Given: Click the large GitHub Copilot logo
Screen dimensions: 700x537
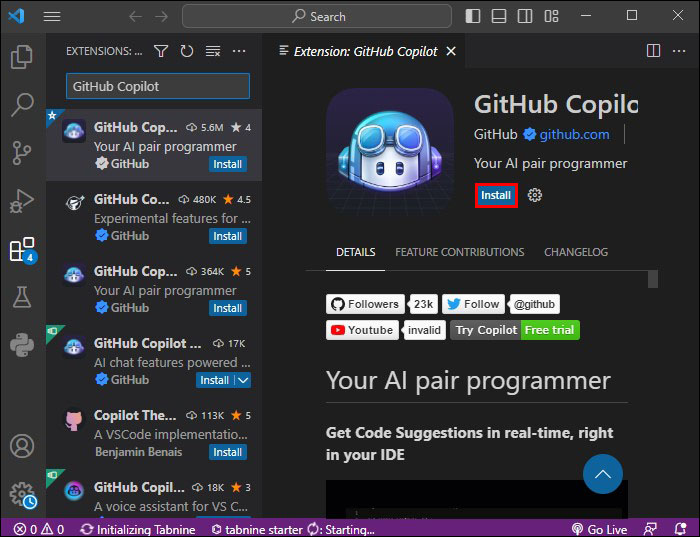Looking at the screenshot, I should (x=390, y=152).
